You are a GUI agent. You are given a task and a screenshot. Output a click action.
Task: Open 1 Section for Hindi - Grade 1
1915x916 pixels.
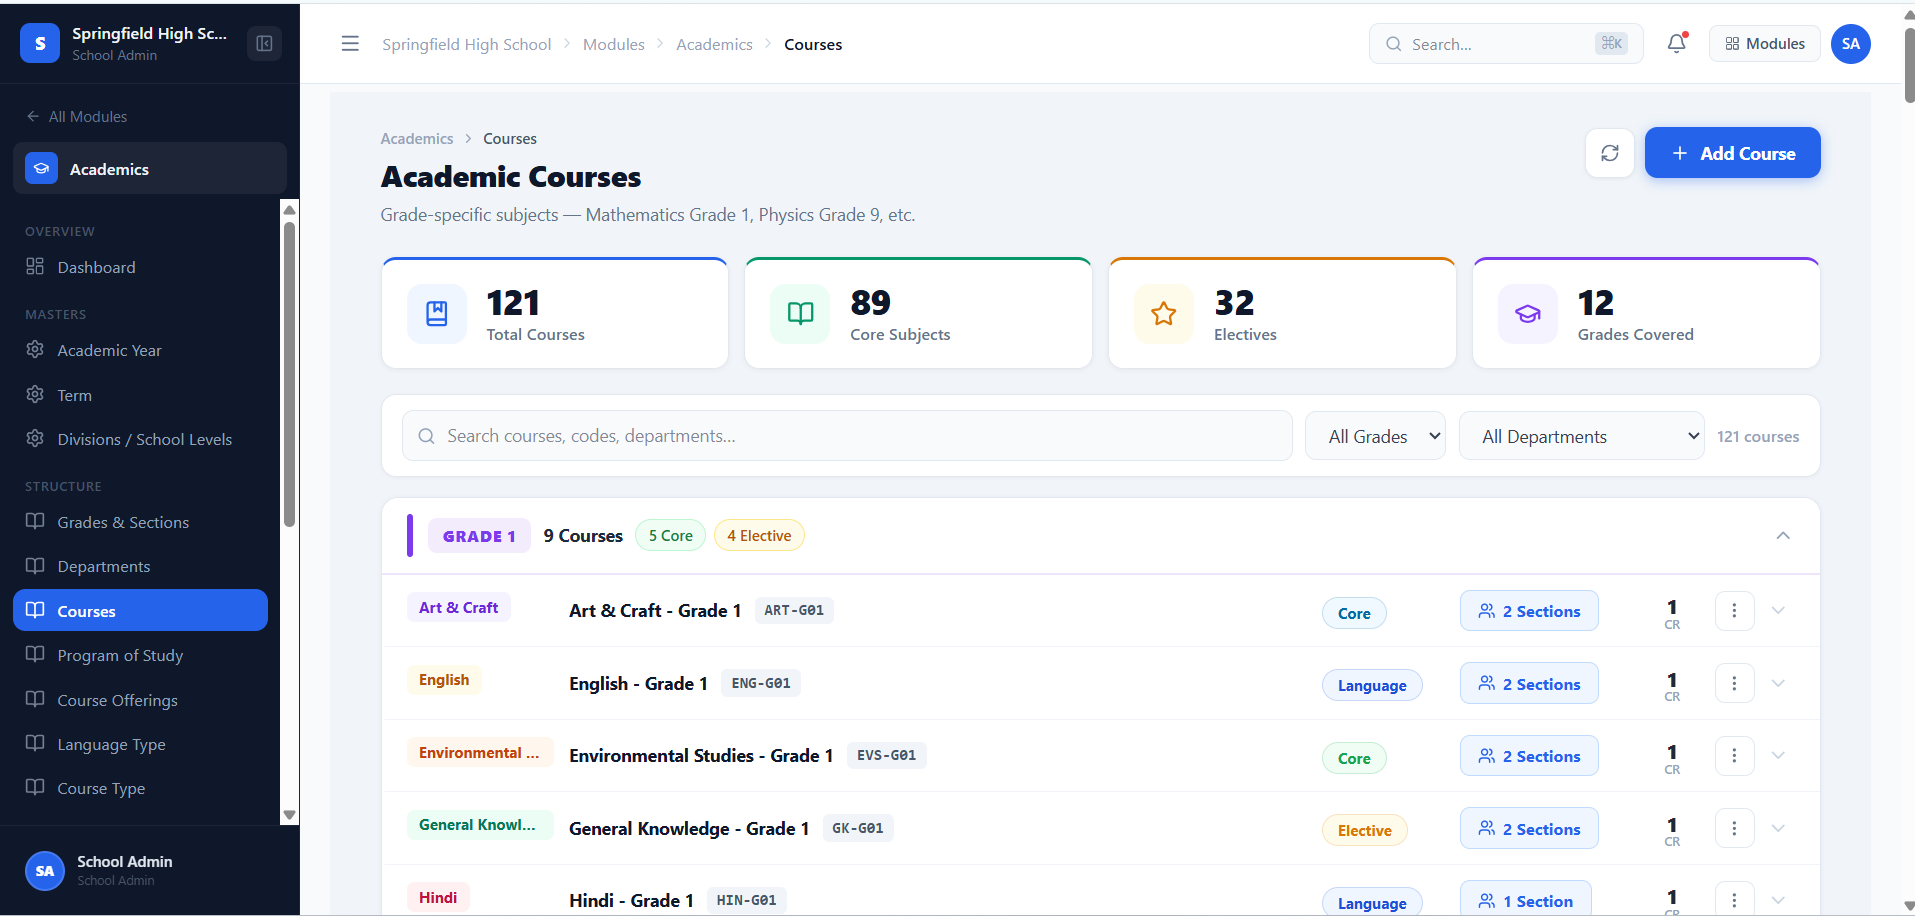pos(1525,899)
